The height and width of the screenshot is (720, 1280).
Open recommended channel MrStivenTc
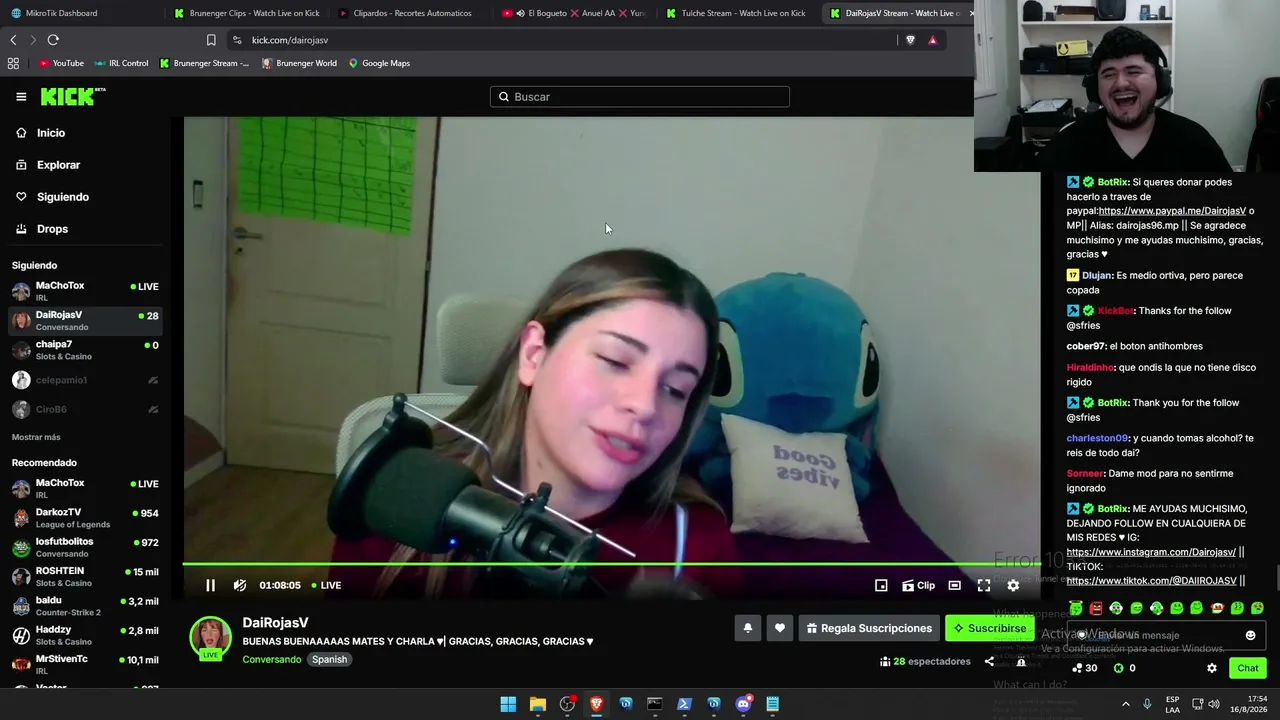pos(86,665)
